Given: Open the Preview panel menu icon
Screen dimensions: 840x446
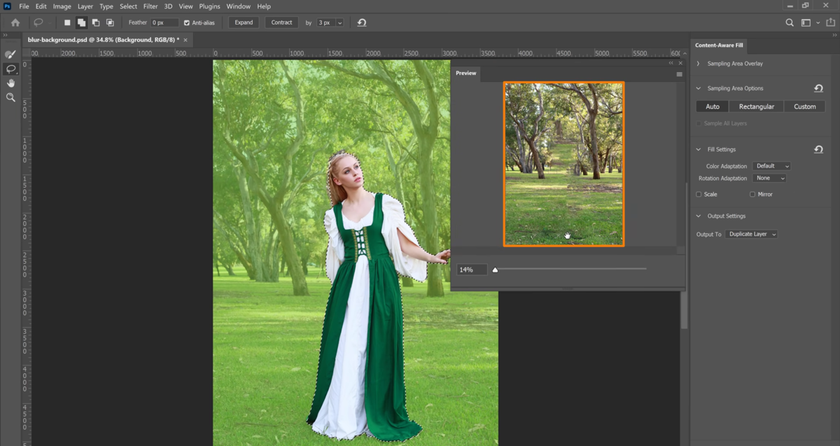Looking at the screenshot, I should point(679,74).
